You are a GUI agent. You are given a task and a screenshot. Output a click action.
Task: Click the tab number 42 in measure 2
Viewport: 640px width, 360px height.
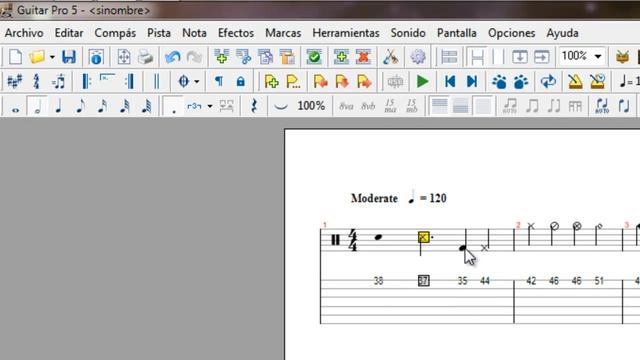(531, 281)
